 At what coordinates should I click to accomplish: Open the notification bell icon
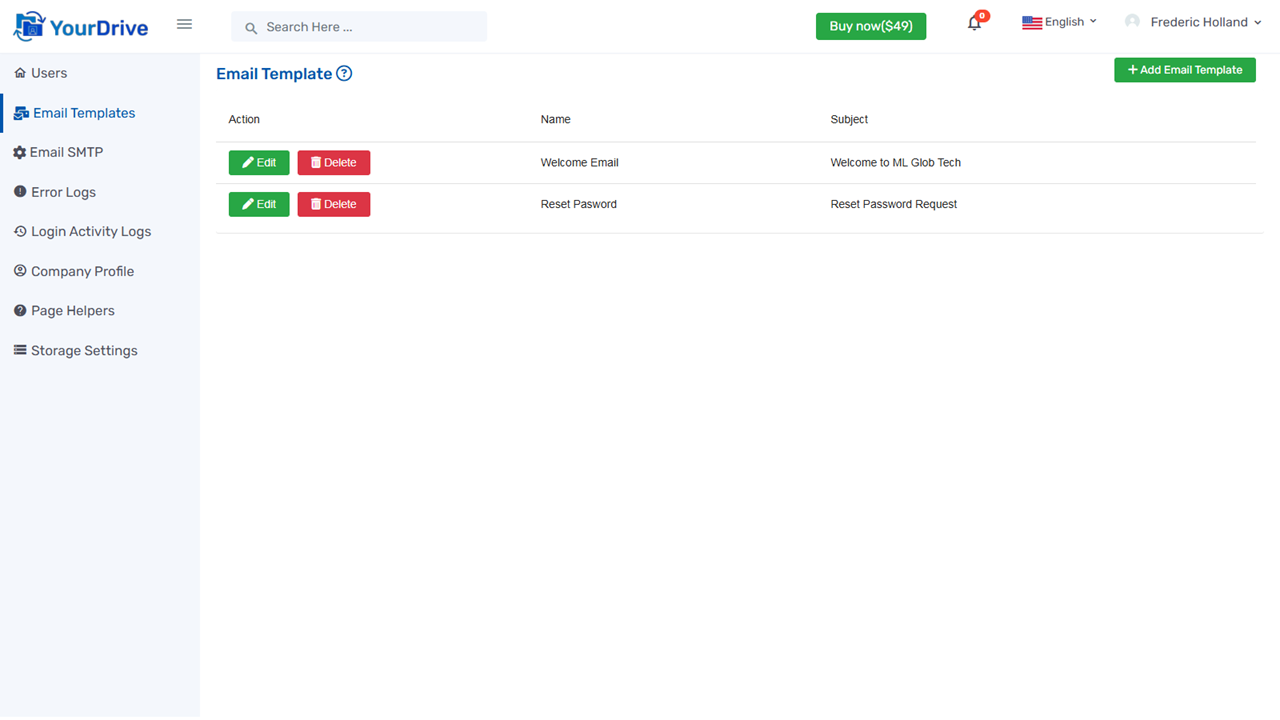pos(973,22)
